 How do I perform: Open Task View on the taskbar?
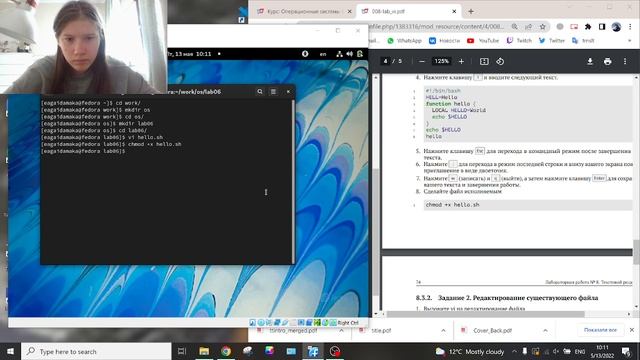coord(182,351)
